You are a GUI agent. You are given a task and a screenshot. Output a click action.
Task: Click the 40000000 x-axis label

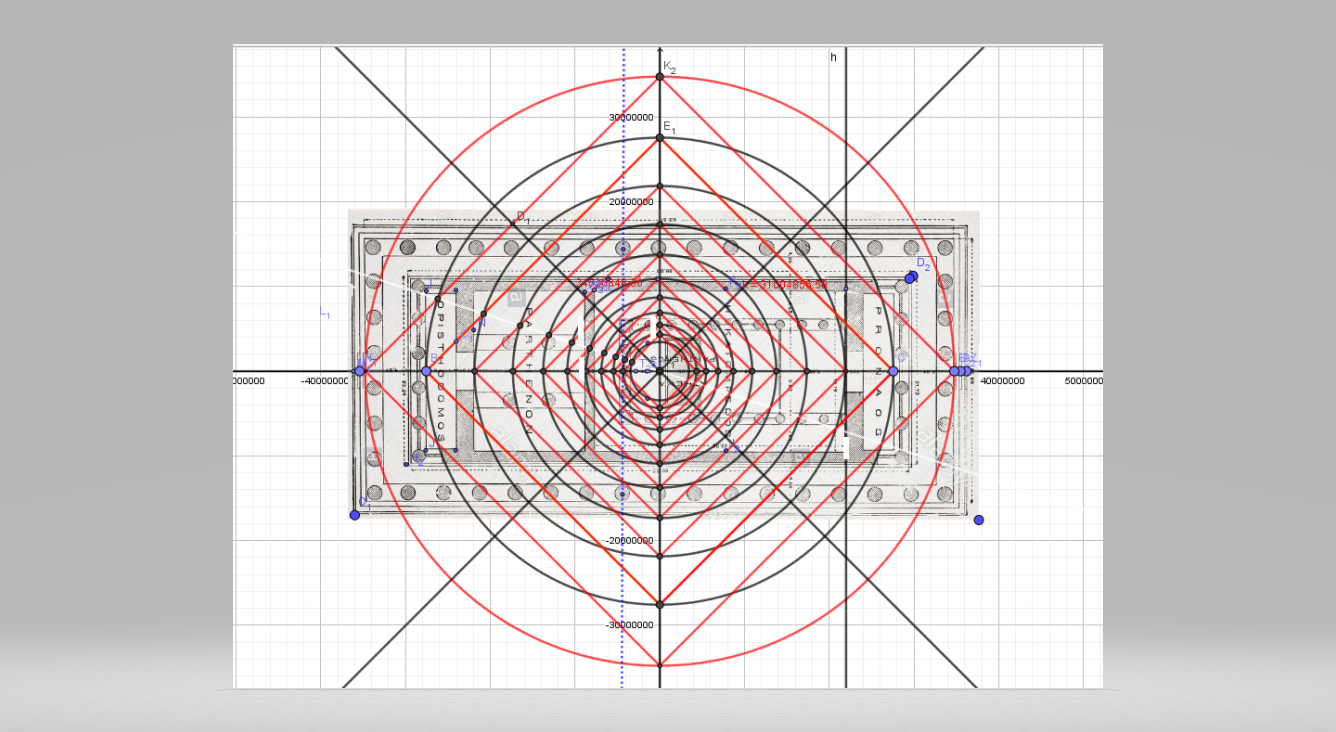point(1003,381)
